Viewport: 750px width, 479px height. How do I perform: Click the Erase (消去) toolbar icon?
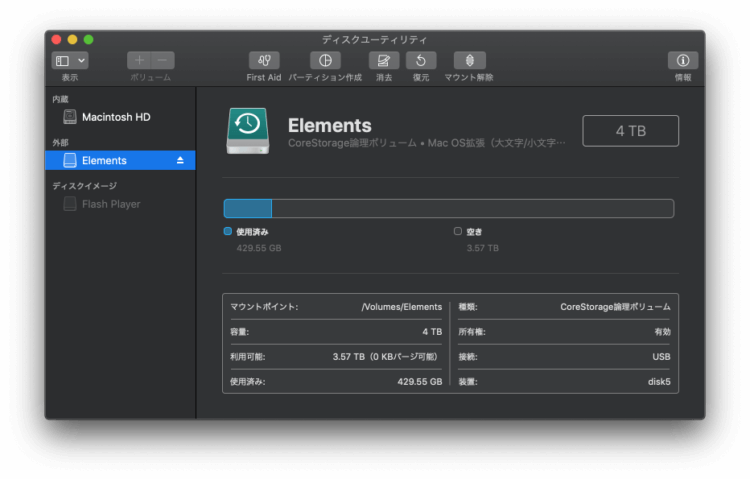[384, 61]
